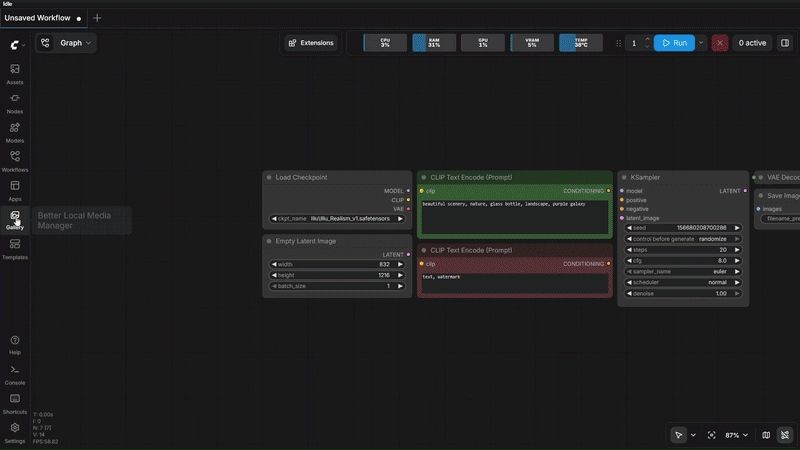Click the seed value field
Screen dimensions: 800x450
tap(683, 228)
